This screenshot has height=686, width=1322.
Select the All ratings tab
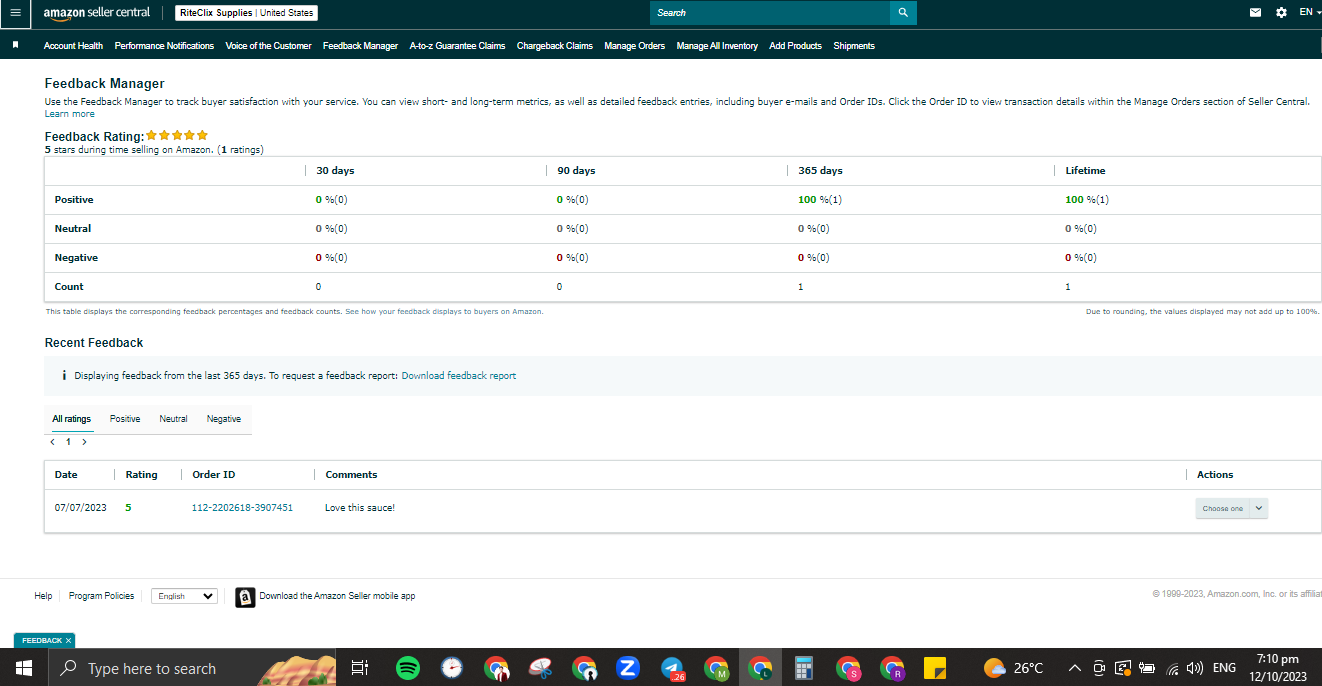(71, 419)
